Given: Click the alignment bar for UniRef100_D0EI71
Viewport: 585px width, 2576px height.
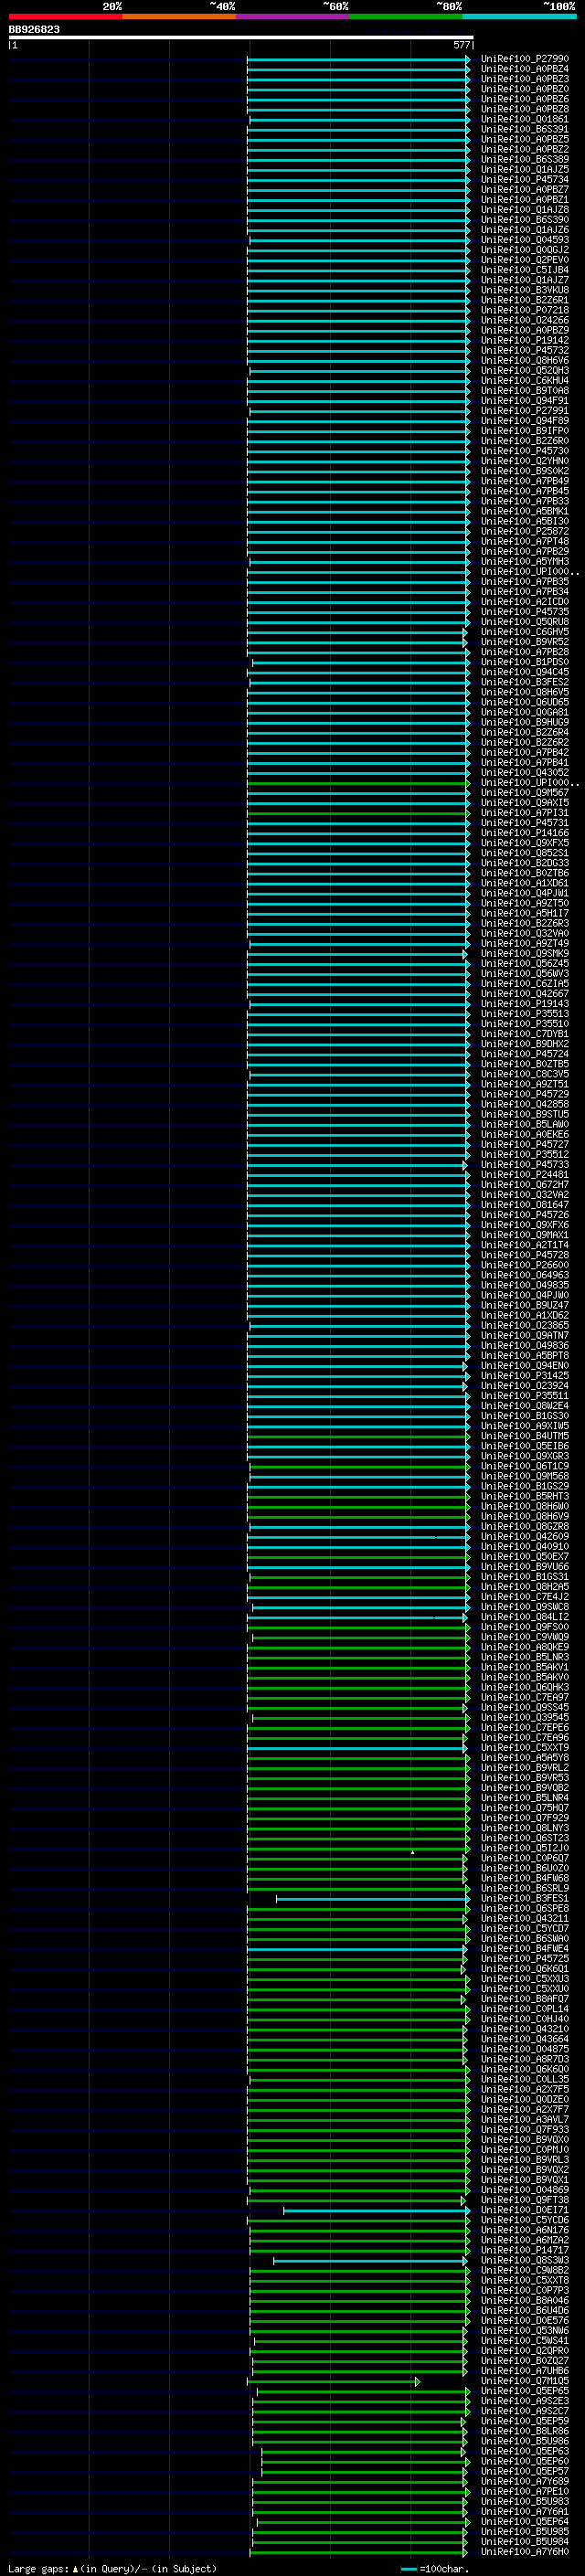Looking at the screenshot, I should coord(376,2210).
